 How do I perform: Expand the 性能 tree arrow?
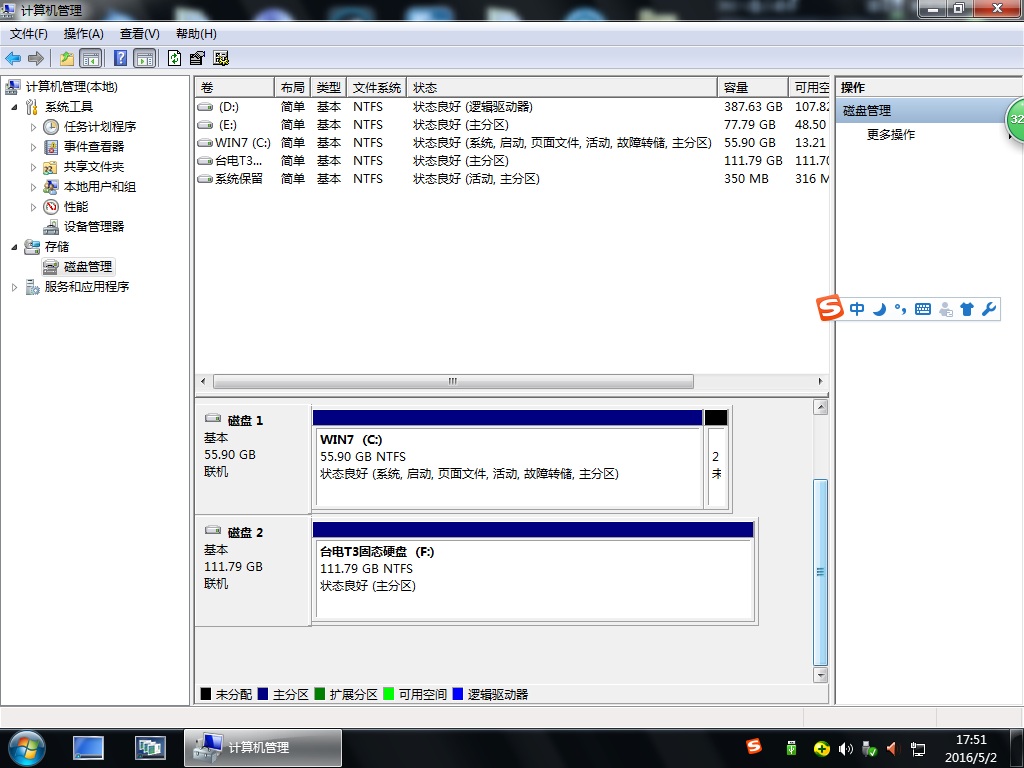(33, 207)
